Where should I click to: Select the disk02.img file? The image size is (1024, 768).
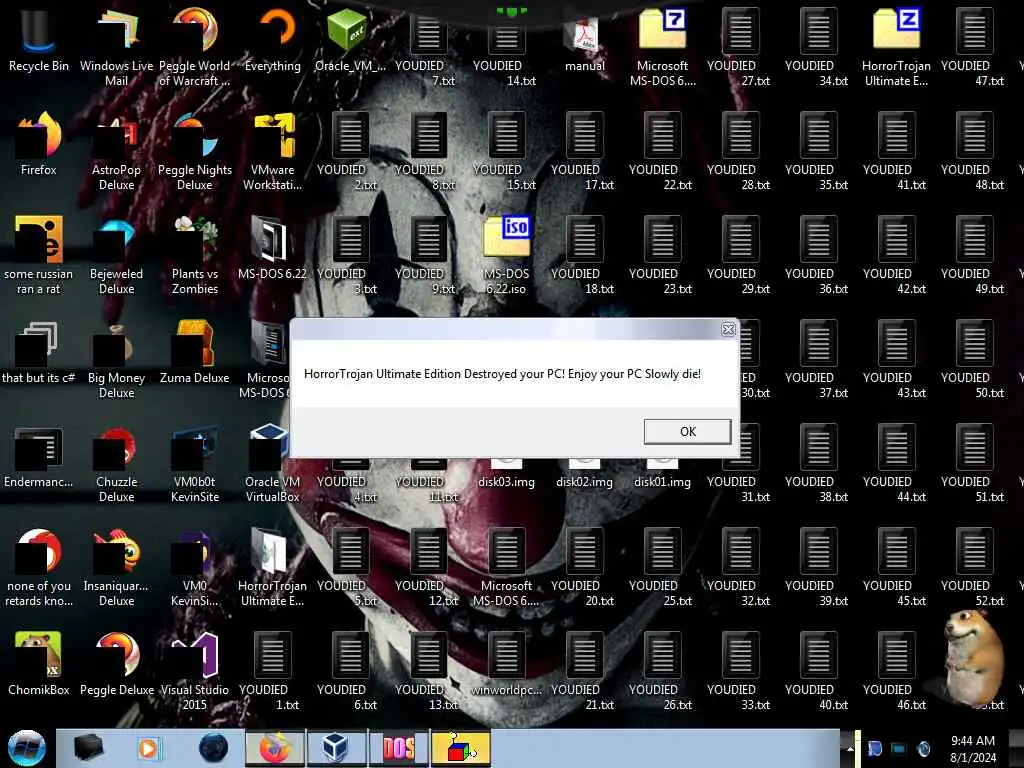tap(584, 475)
